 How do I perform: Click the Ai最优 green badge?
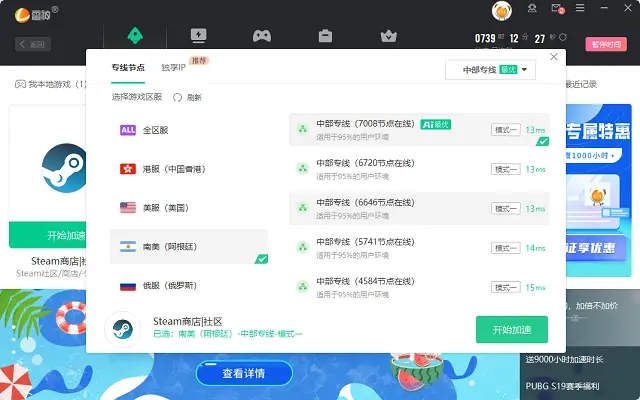[436, 124]
